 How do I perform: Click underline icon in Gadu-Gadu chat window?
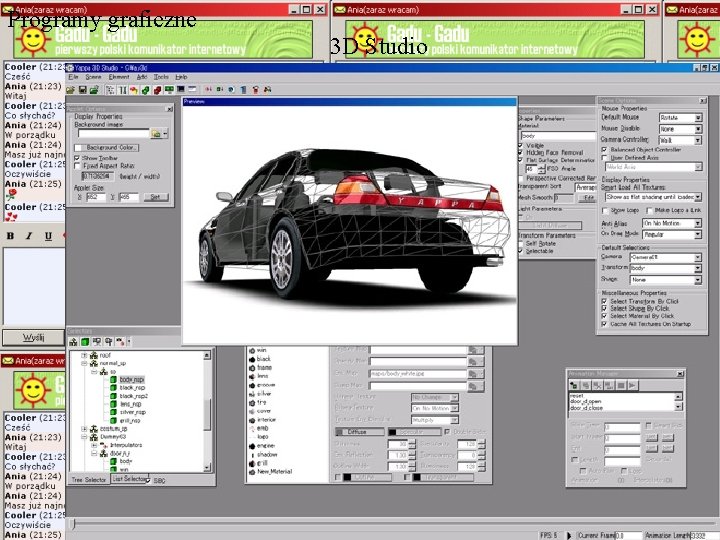coord(48,236)
